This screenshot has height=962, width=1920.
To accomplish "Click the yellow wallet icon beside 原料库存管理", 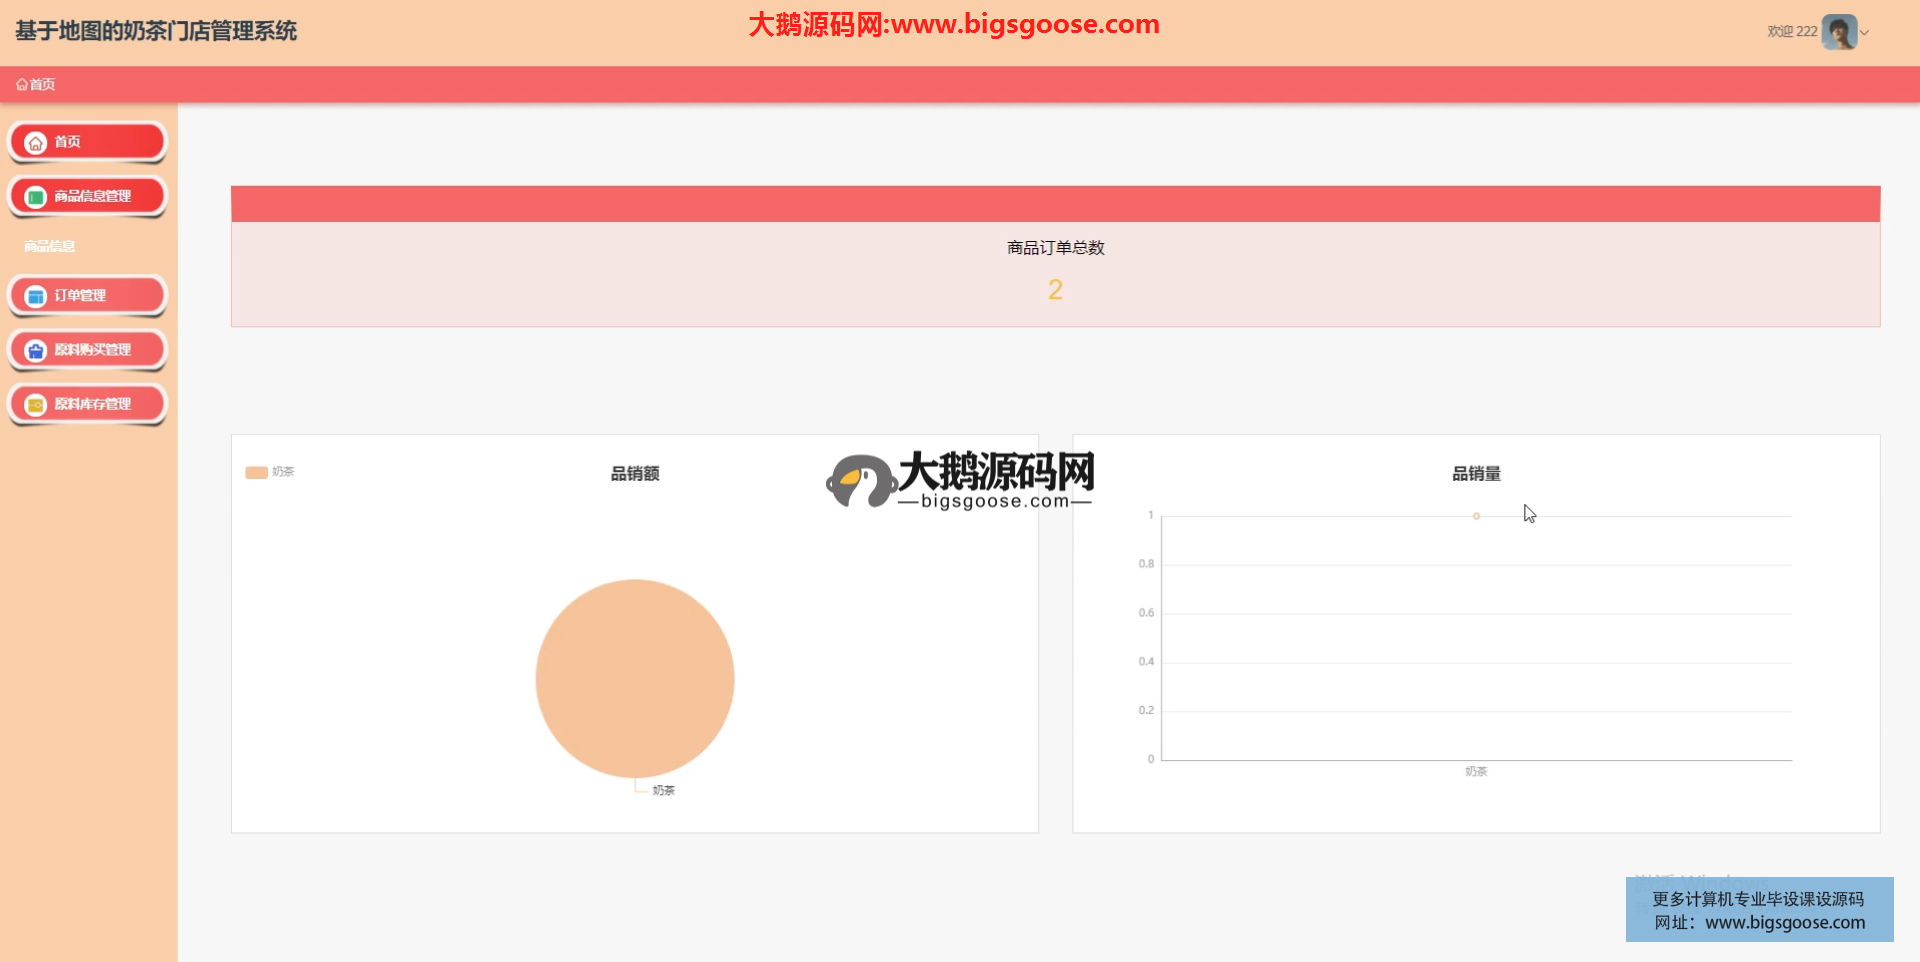I will pyautogui.click(x=36, y=405).
